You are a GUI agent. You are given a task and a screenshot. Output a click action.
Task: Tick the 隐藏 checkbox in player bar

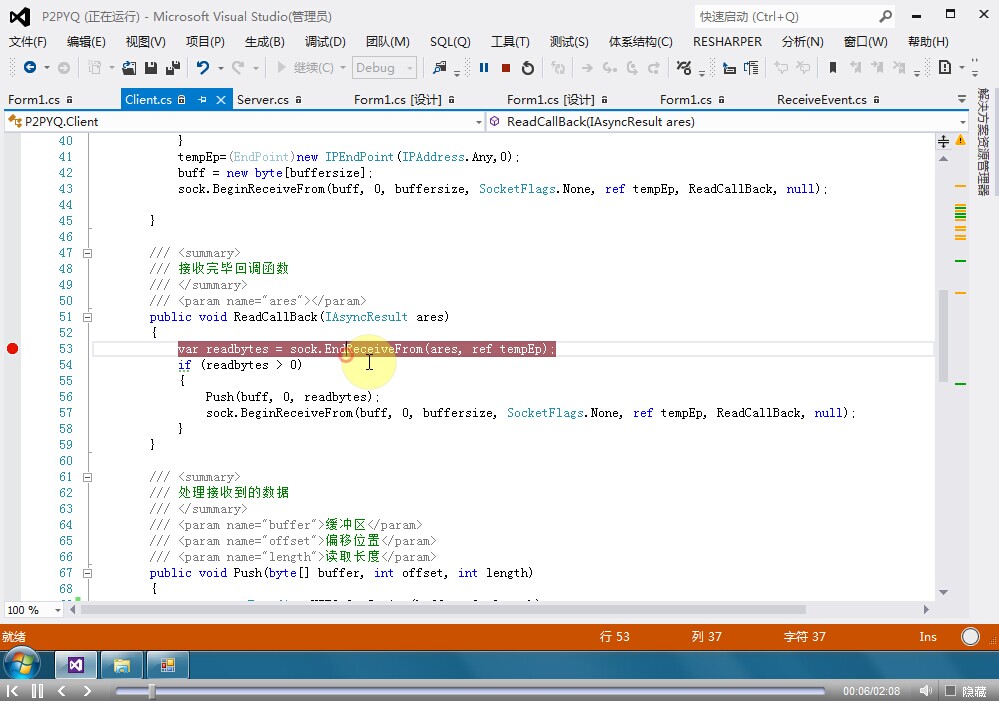tap(952, 691)
